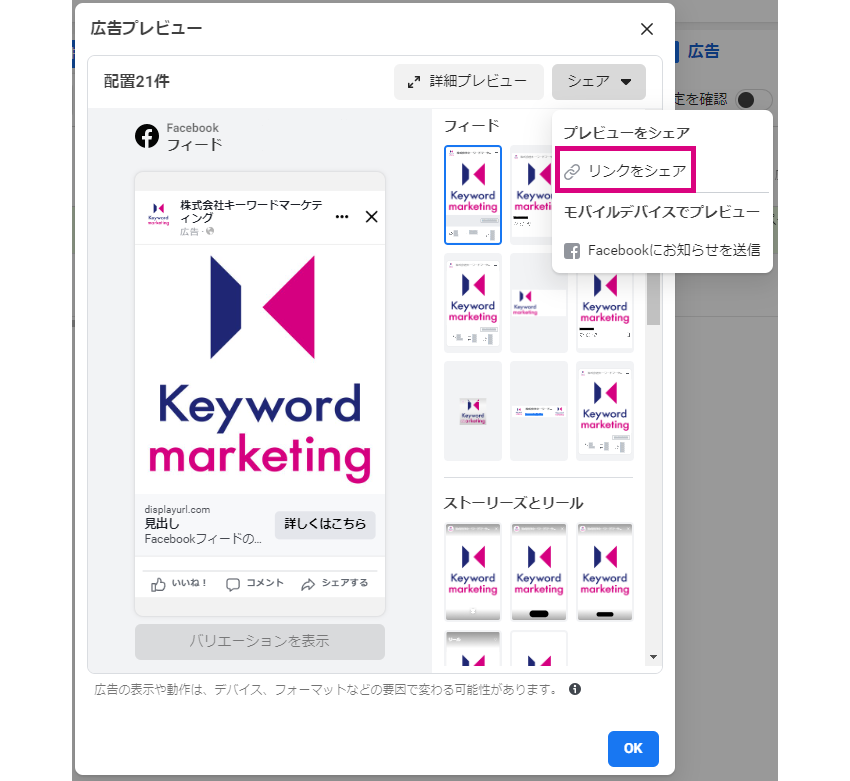Click the advertiser's small profile logo in the ad
This screenshot has height=781, width=850.
[x=158, y=214]
